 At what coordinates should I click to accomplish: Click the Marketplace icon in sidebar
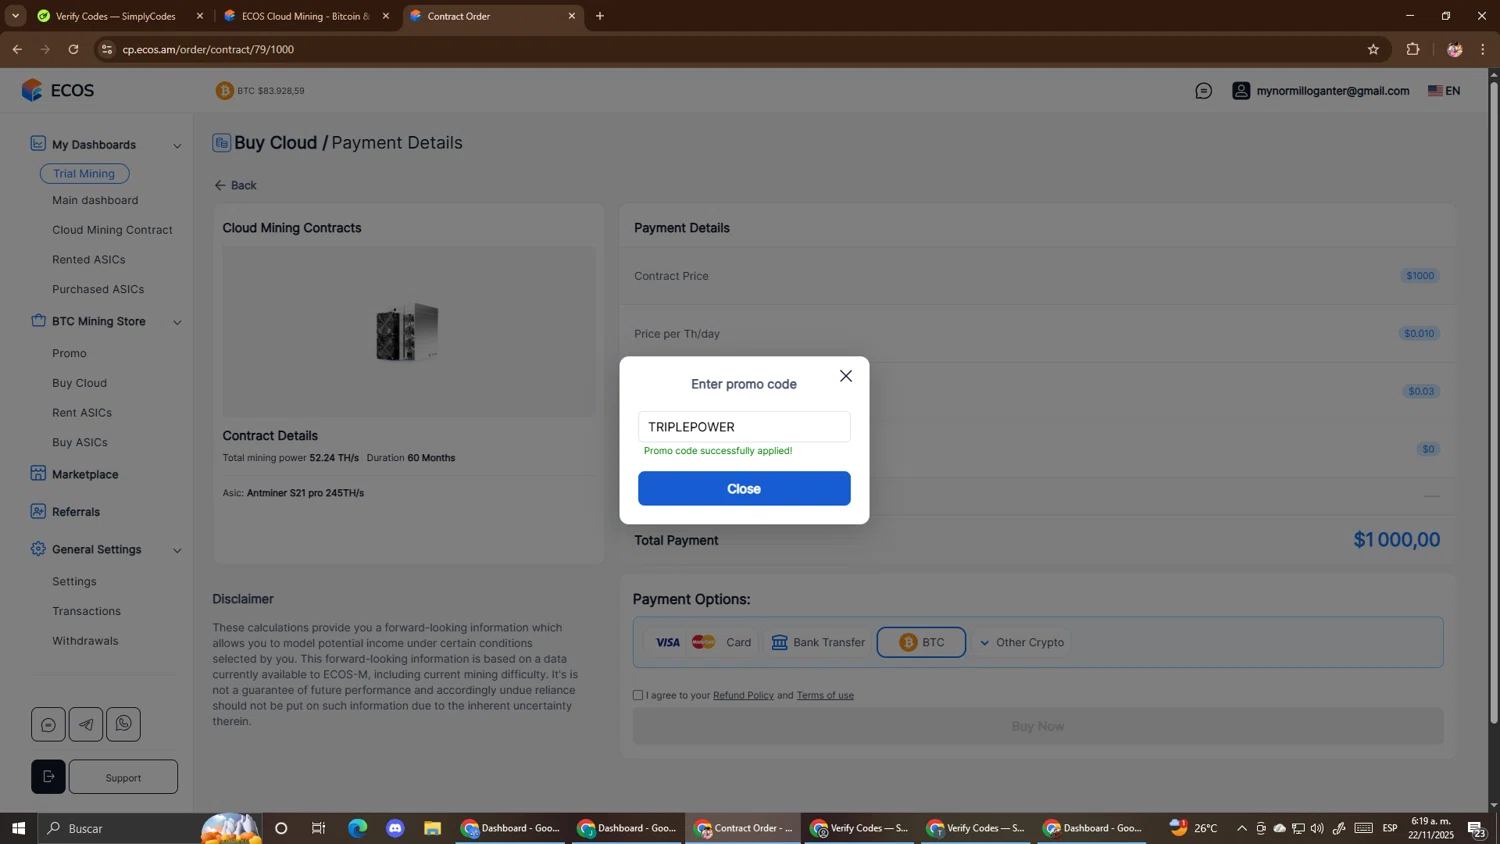pyautogui.click(x=38, y=474)
